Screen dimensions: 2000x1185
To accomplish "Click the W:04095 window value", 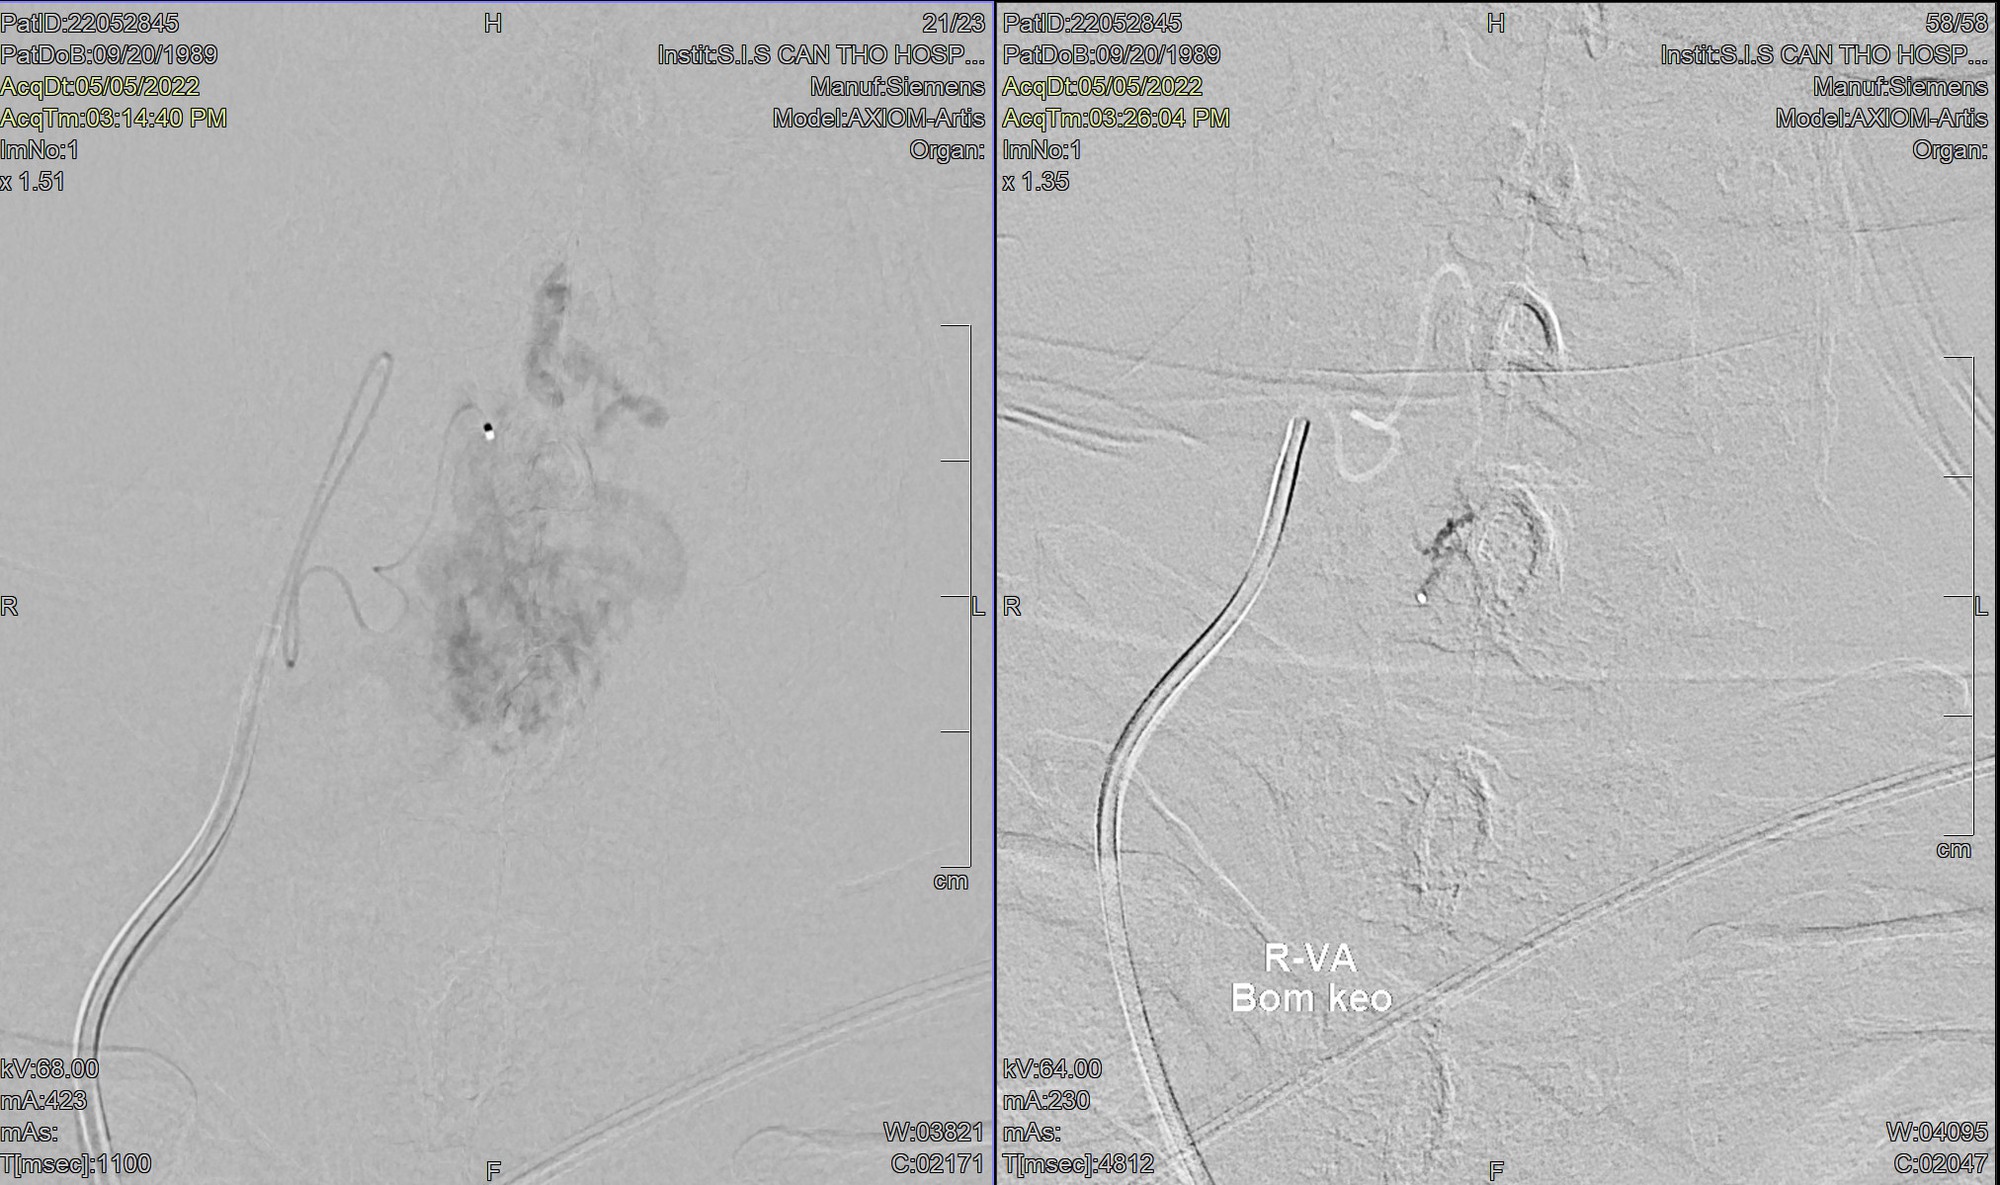I will point(1937,1132).
